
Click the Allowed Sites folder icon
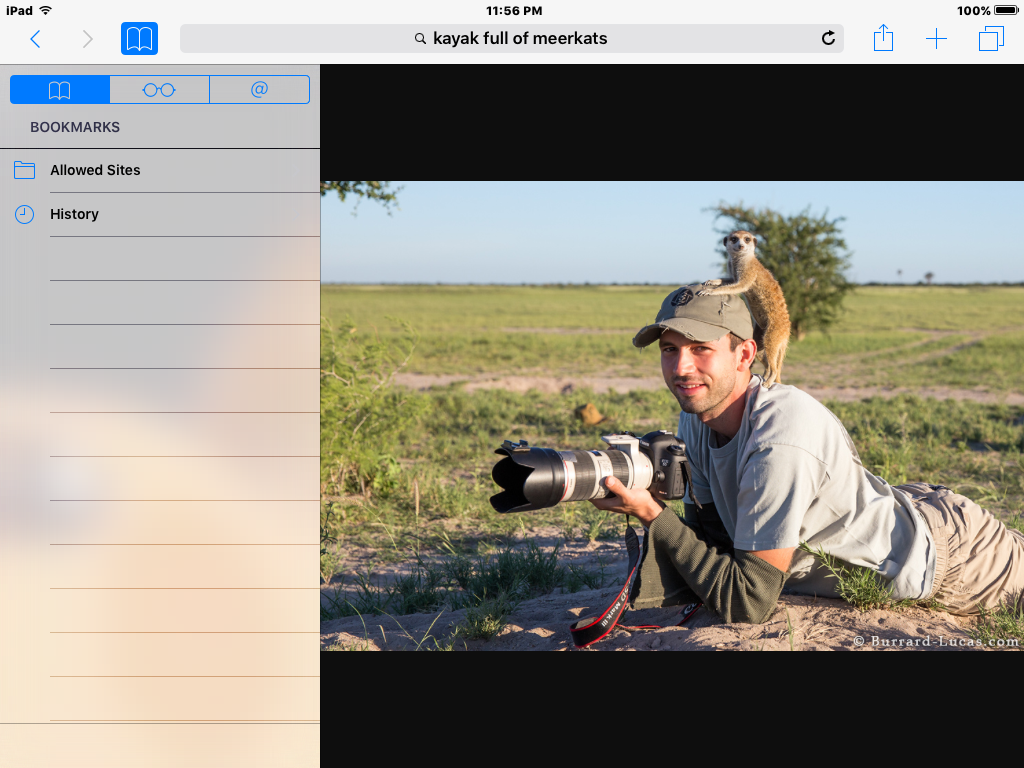pos(24,170)
